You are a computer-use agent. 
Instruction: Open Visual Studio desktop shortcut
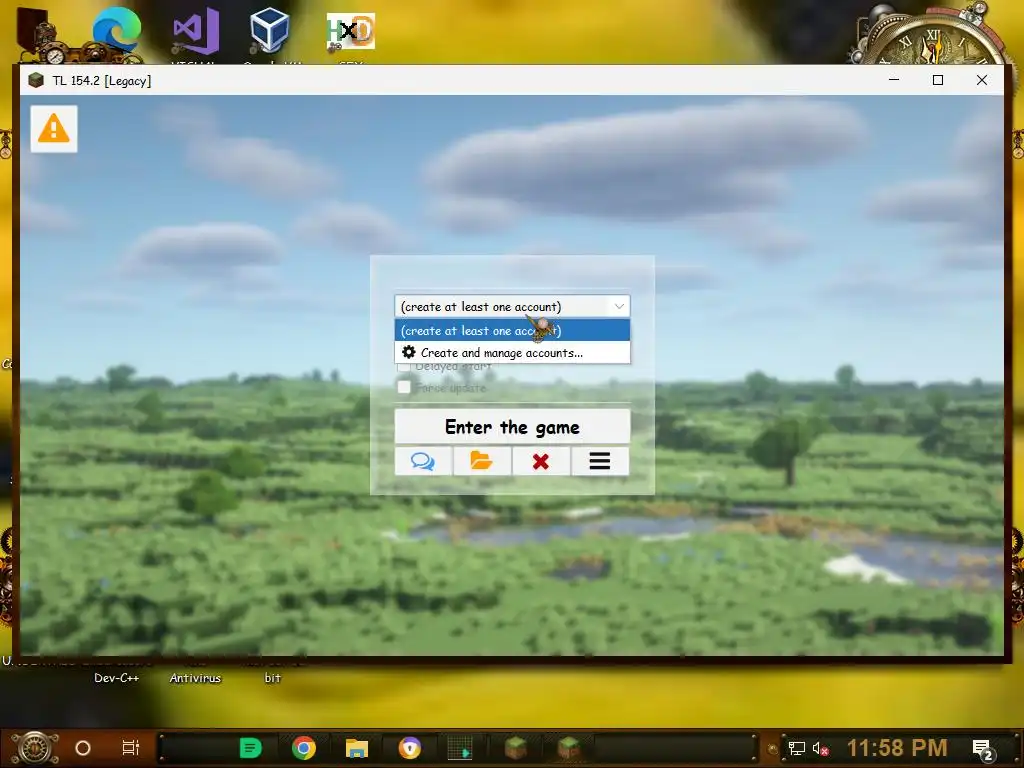(x=195, y=31)
